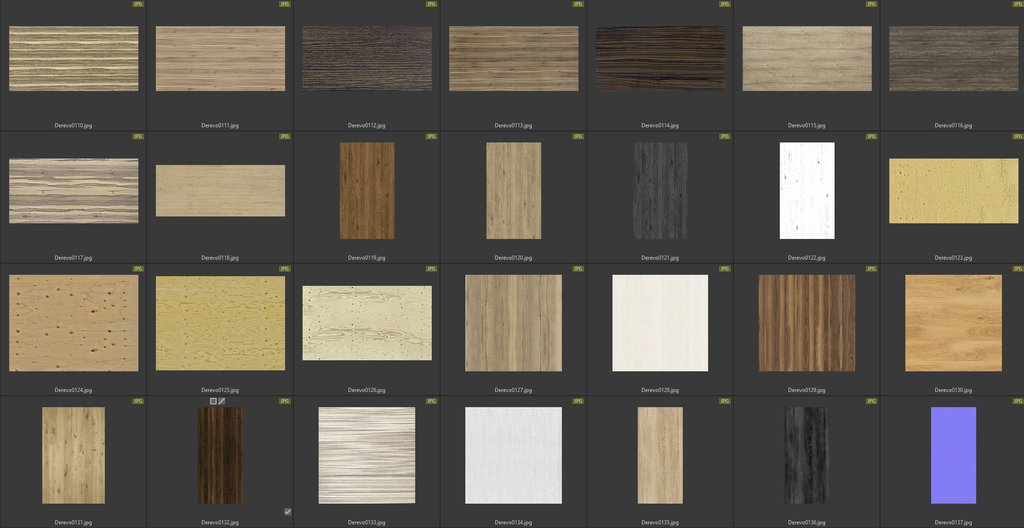This screenshot has height=528, width=1024.
Task: Click the Derevo0130.jpg file name label
Action: pyautogui.click(x=952, y=390)
